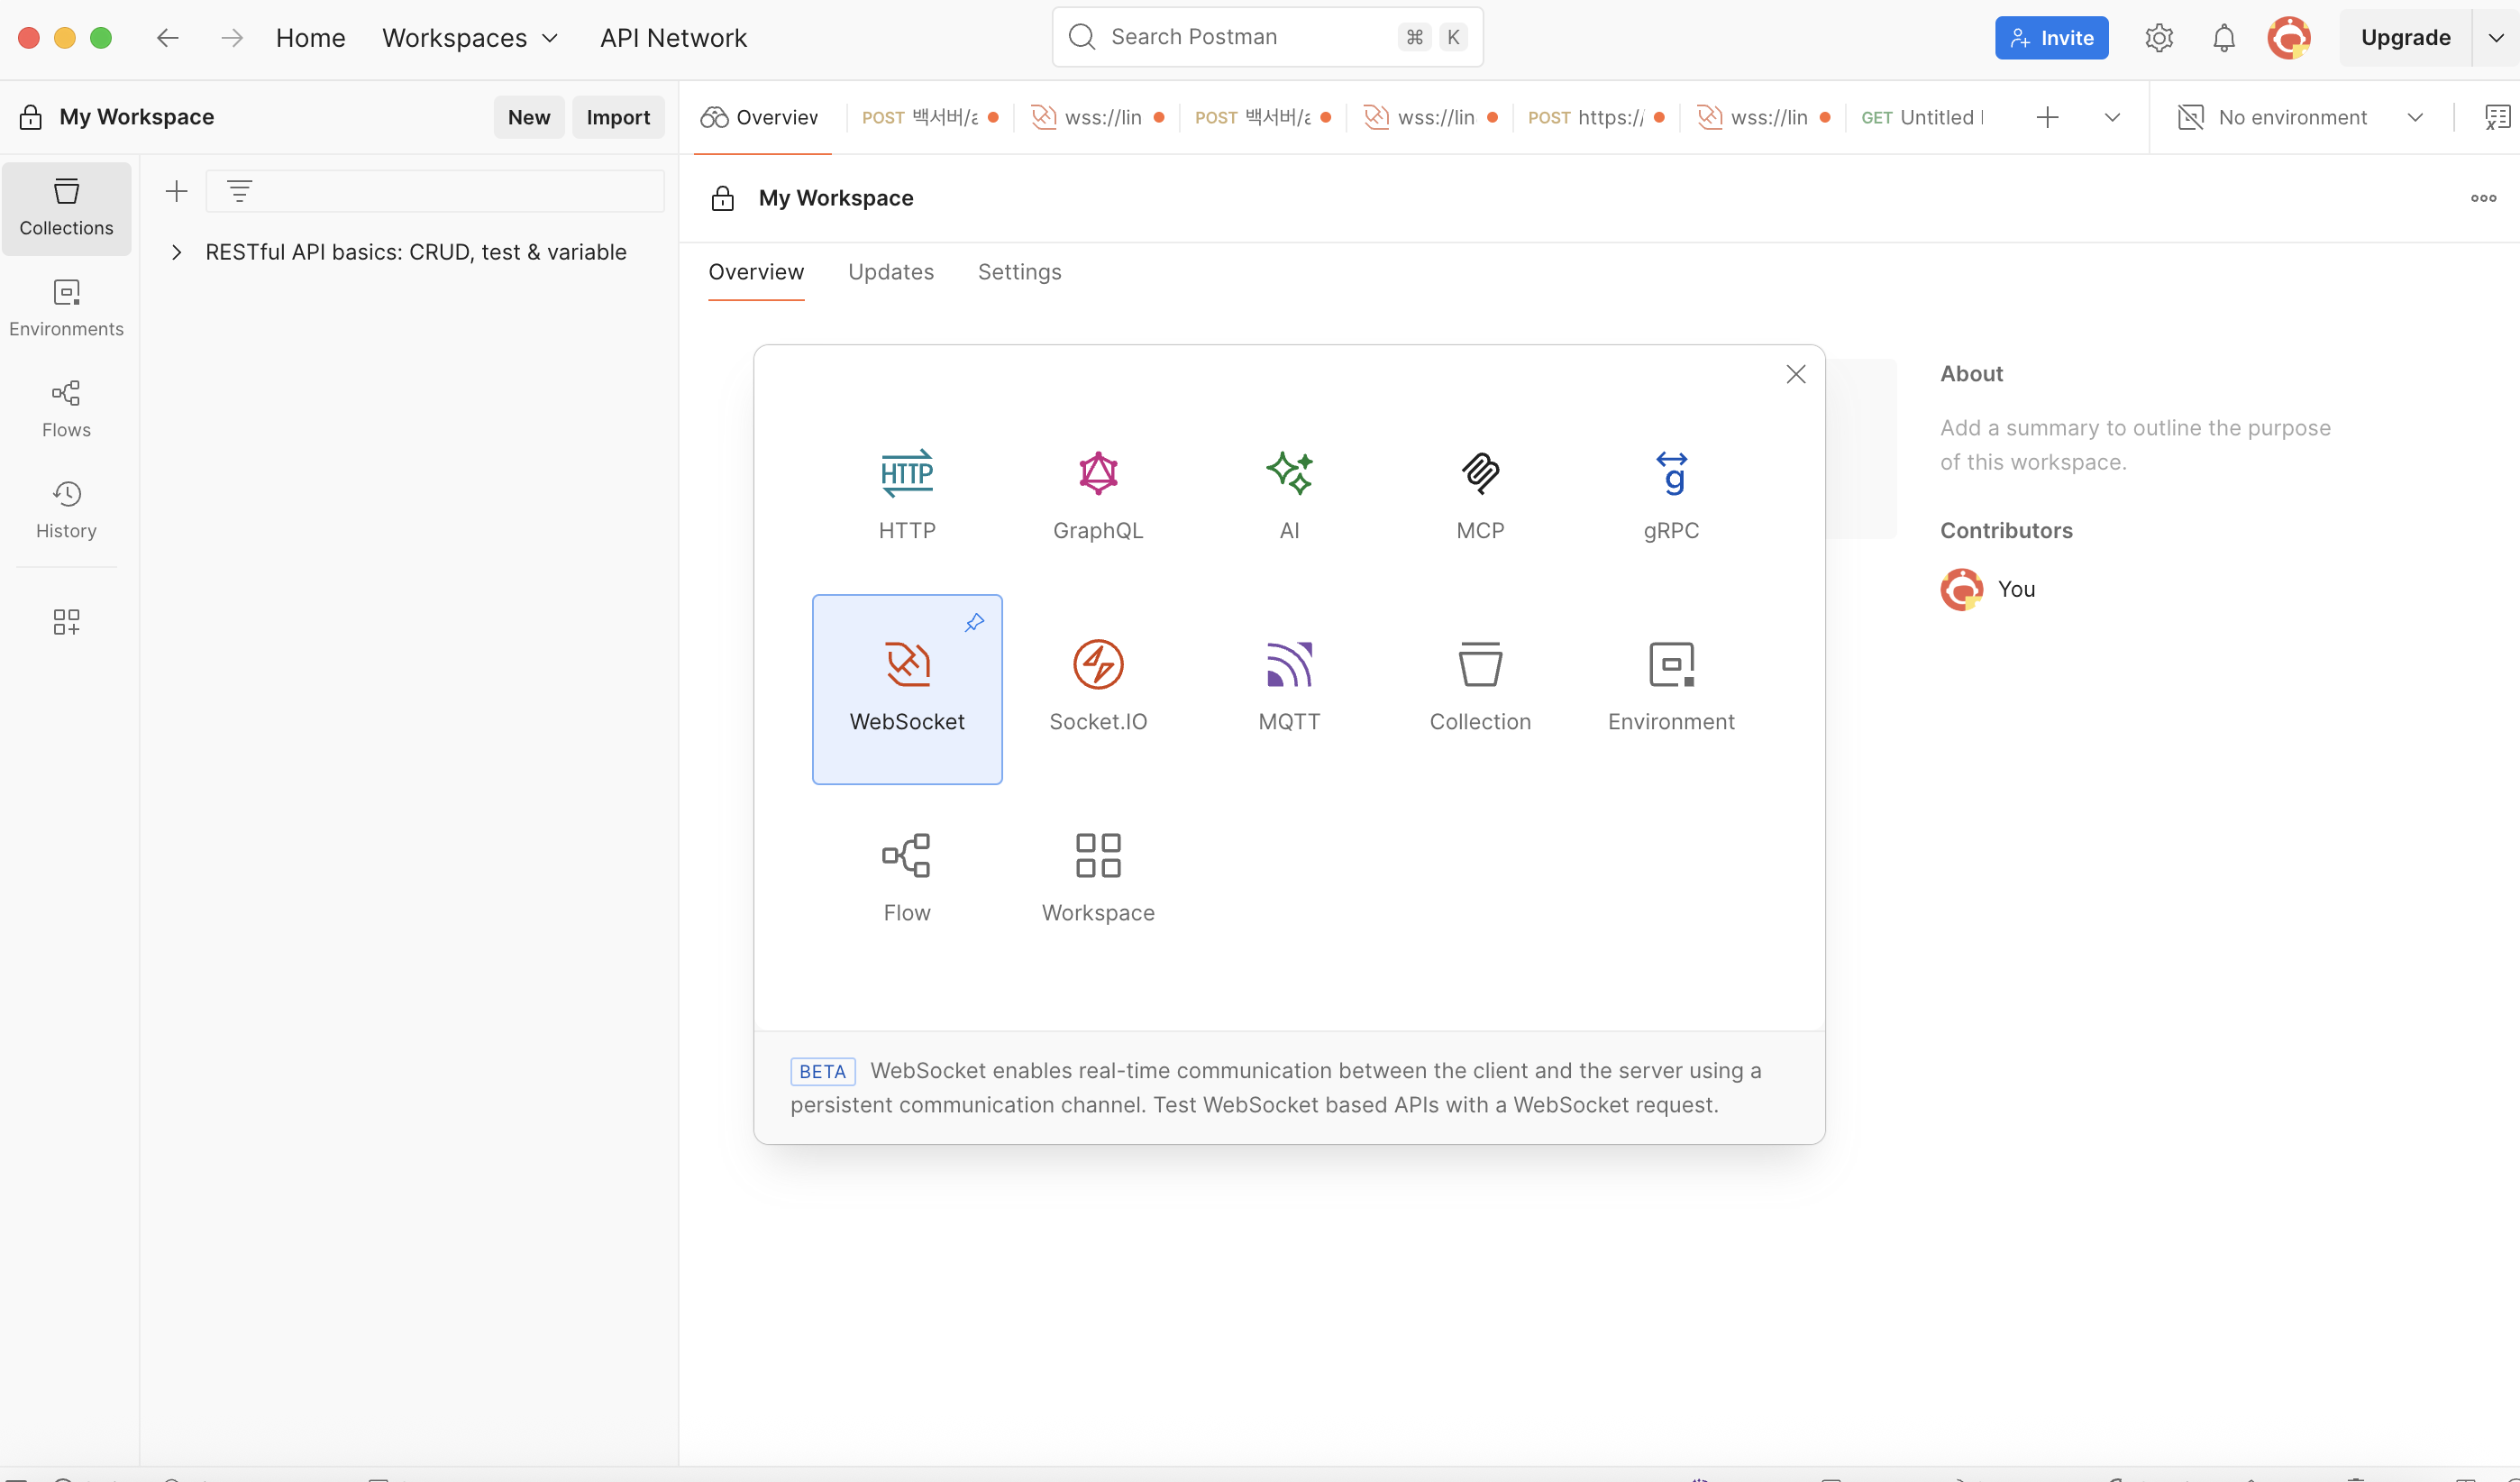
Task: Click the AI request icon
Action: coord(1288,474)
